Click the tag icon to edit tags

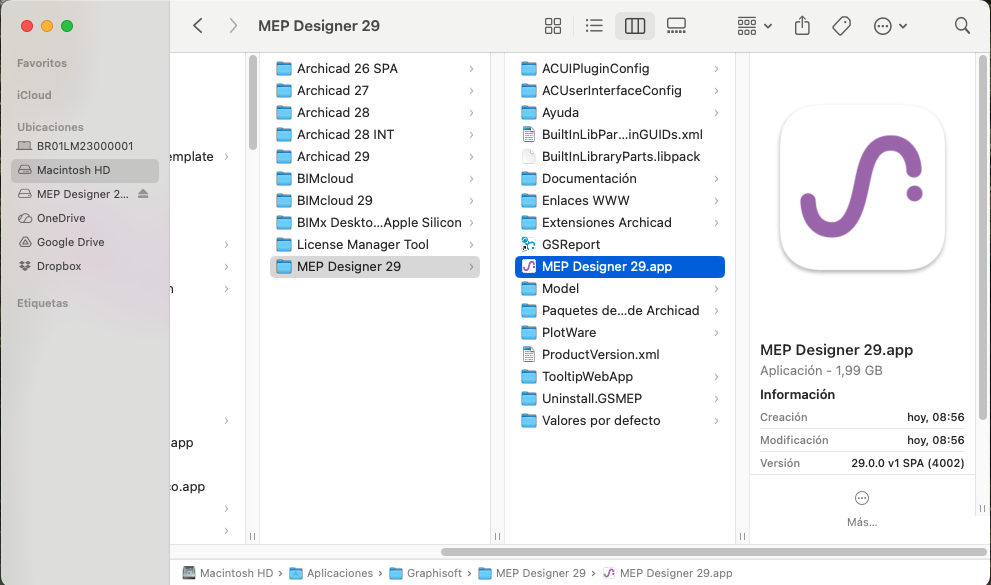841,26
